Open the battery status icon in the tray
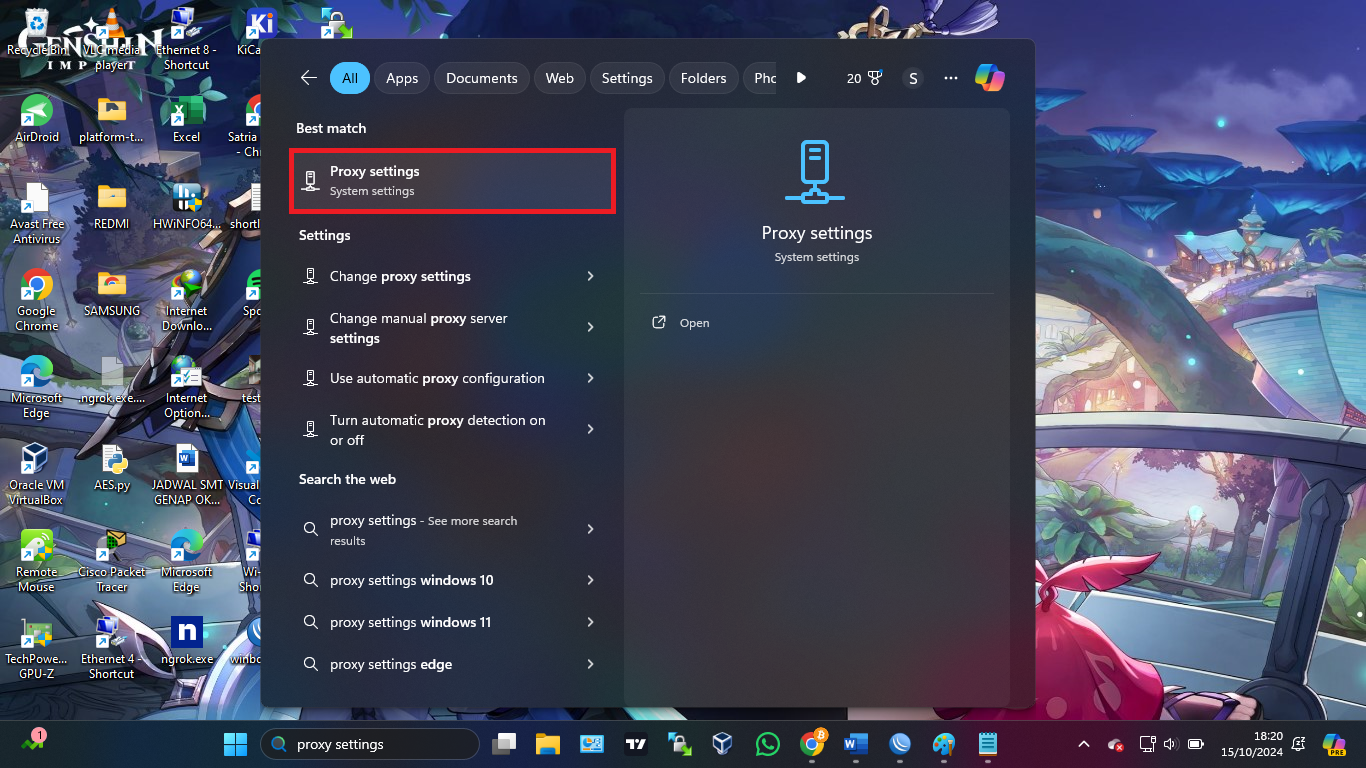This screenshot has height=768, width=1366. tap(1196, 744)
